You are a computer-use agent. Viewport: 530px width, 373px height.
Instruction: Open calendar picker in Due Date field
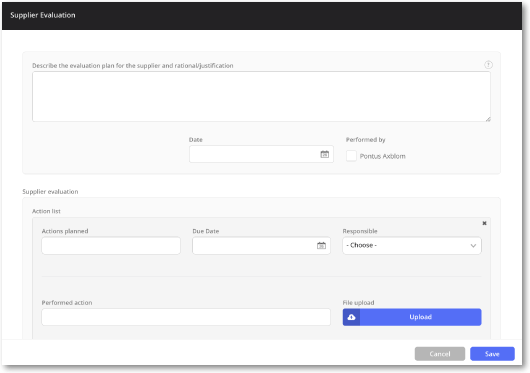[321, 245]
